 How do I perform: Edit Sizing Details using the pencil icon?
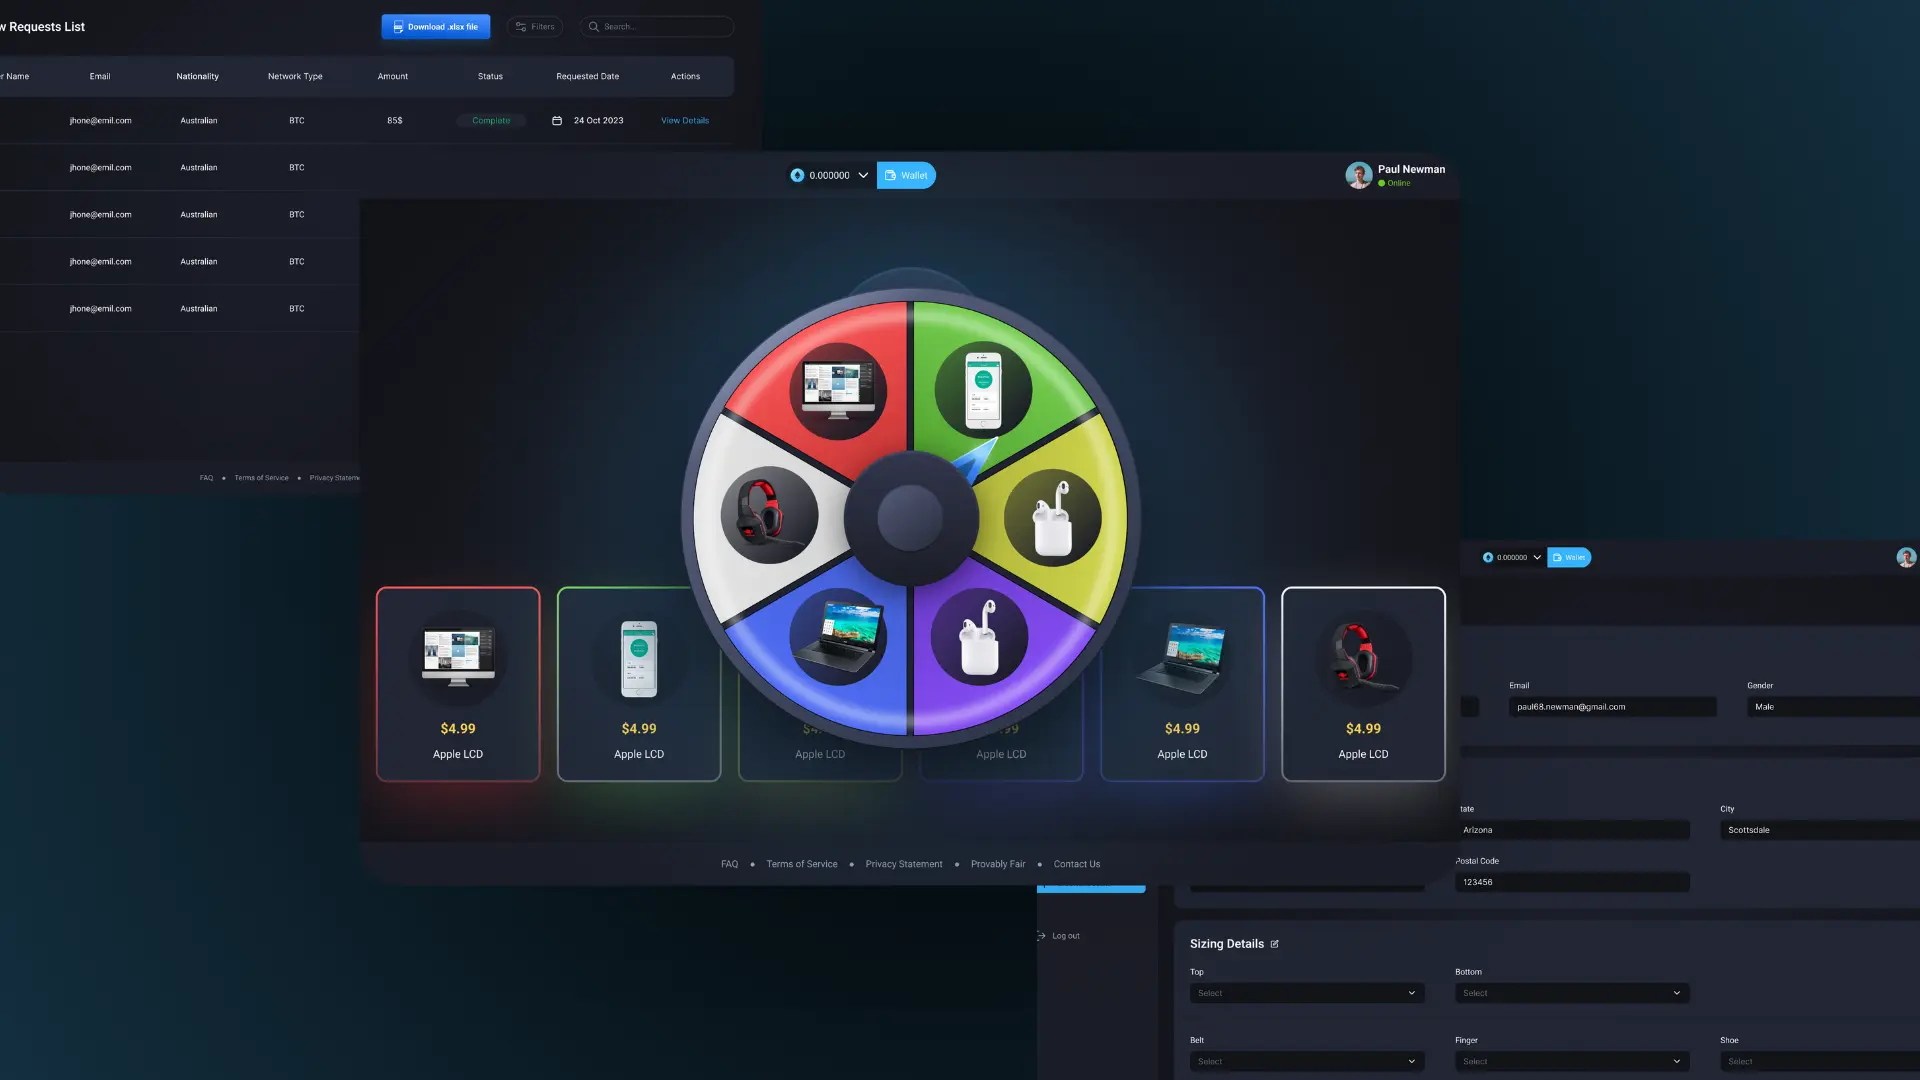[1274, 944]
